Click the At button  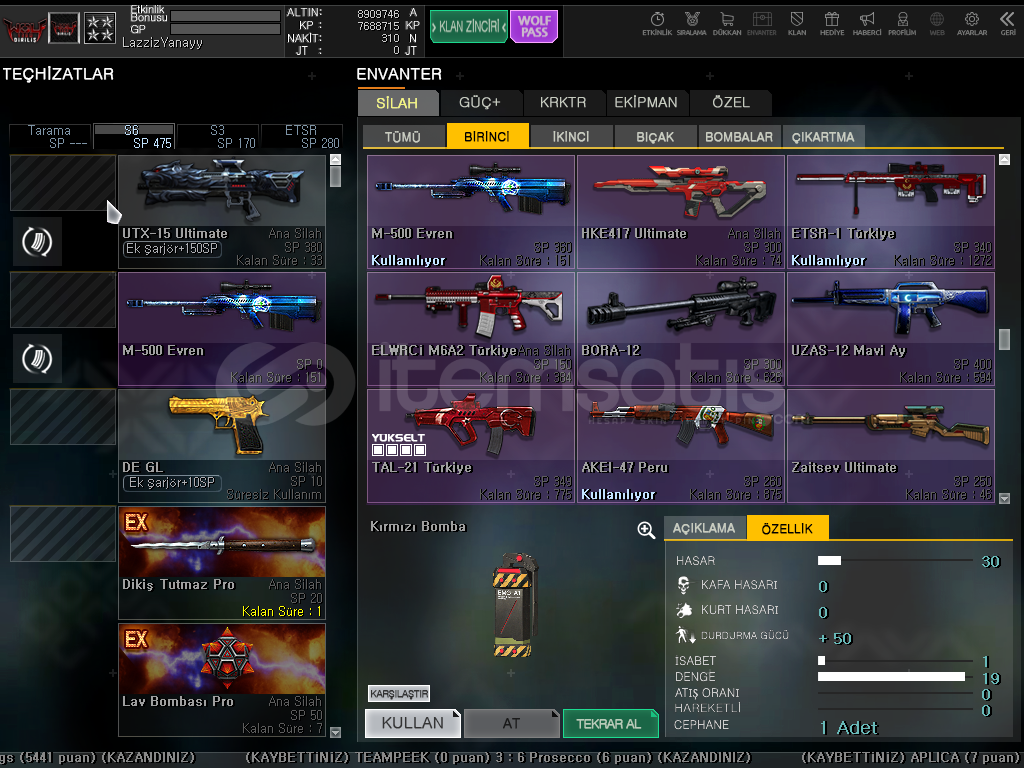(x=511, y=723)
